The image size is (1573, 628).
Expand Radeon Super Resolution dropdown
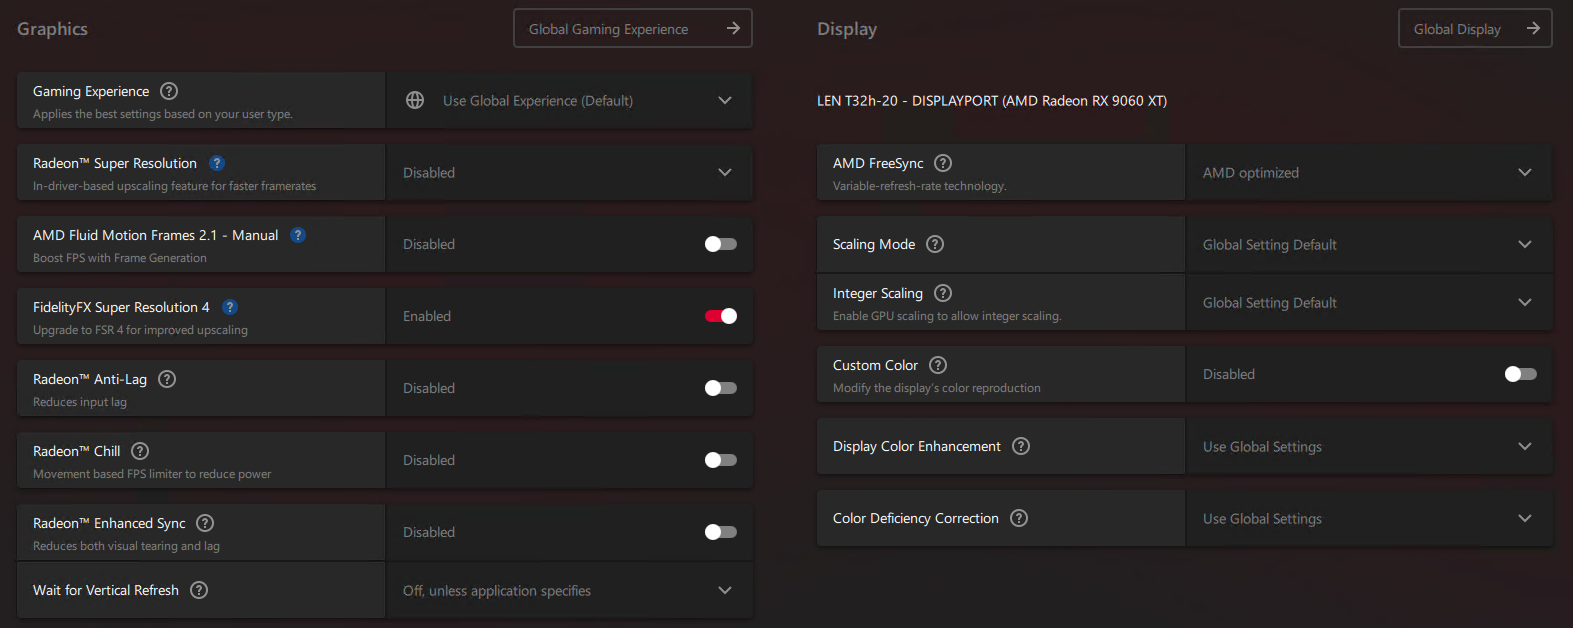tap(569, 172)
